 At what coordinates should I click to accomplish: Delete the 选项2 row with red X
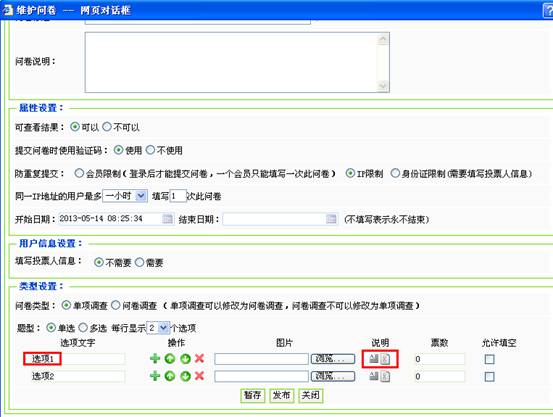[x=200, y=376]
